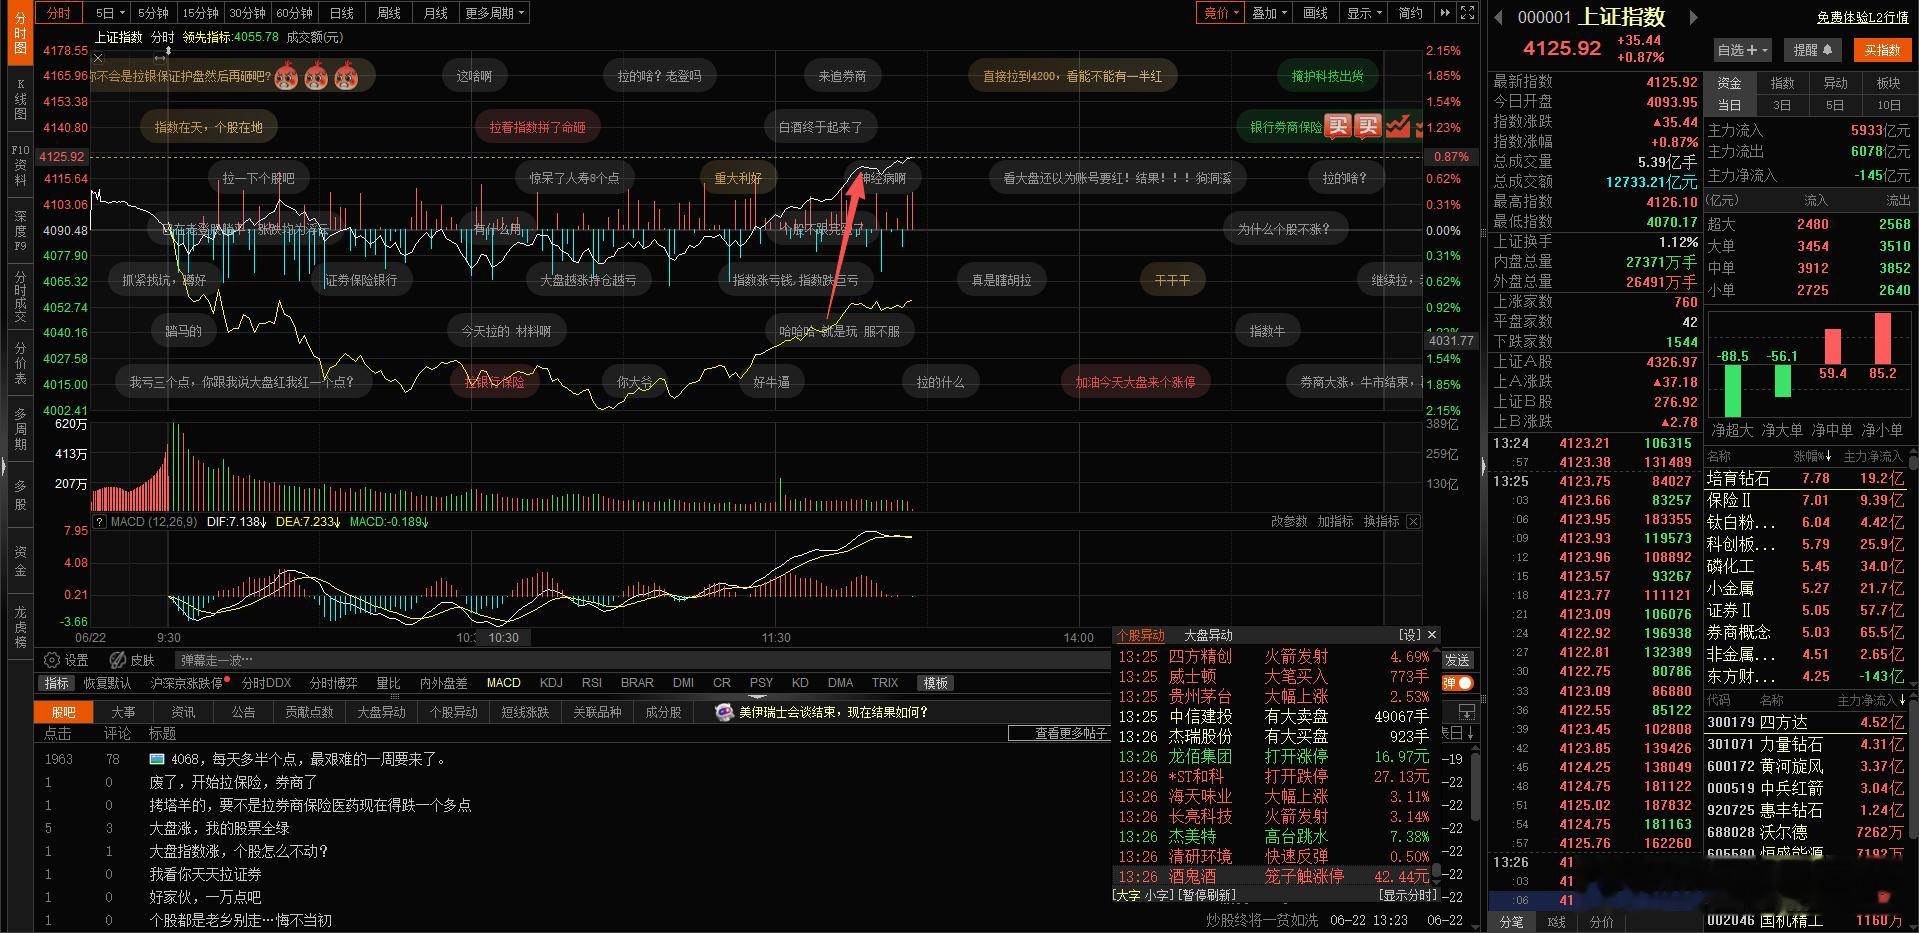Close the 个股异动 popup panel
Image resolution: width=1919 pixels, height=933 pixels.
click(x=1432, y=635)
